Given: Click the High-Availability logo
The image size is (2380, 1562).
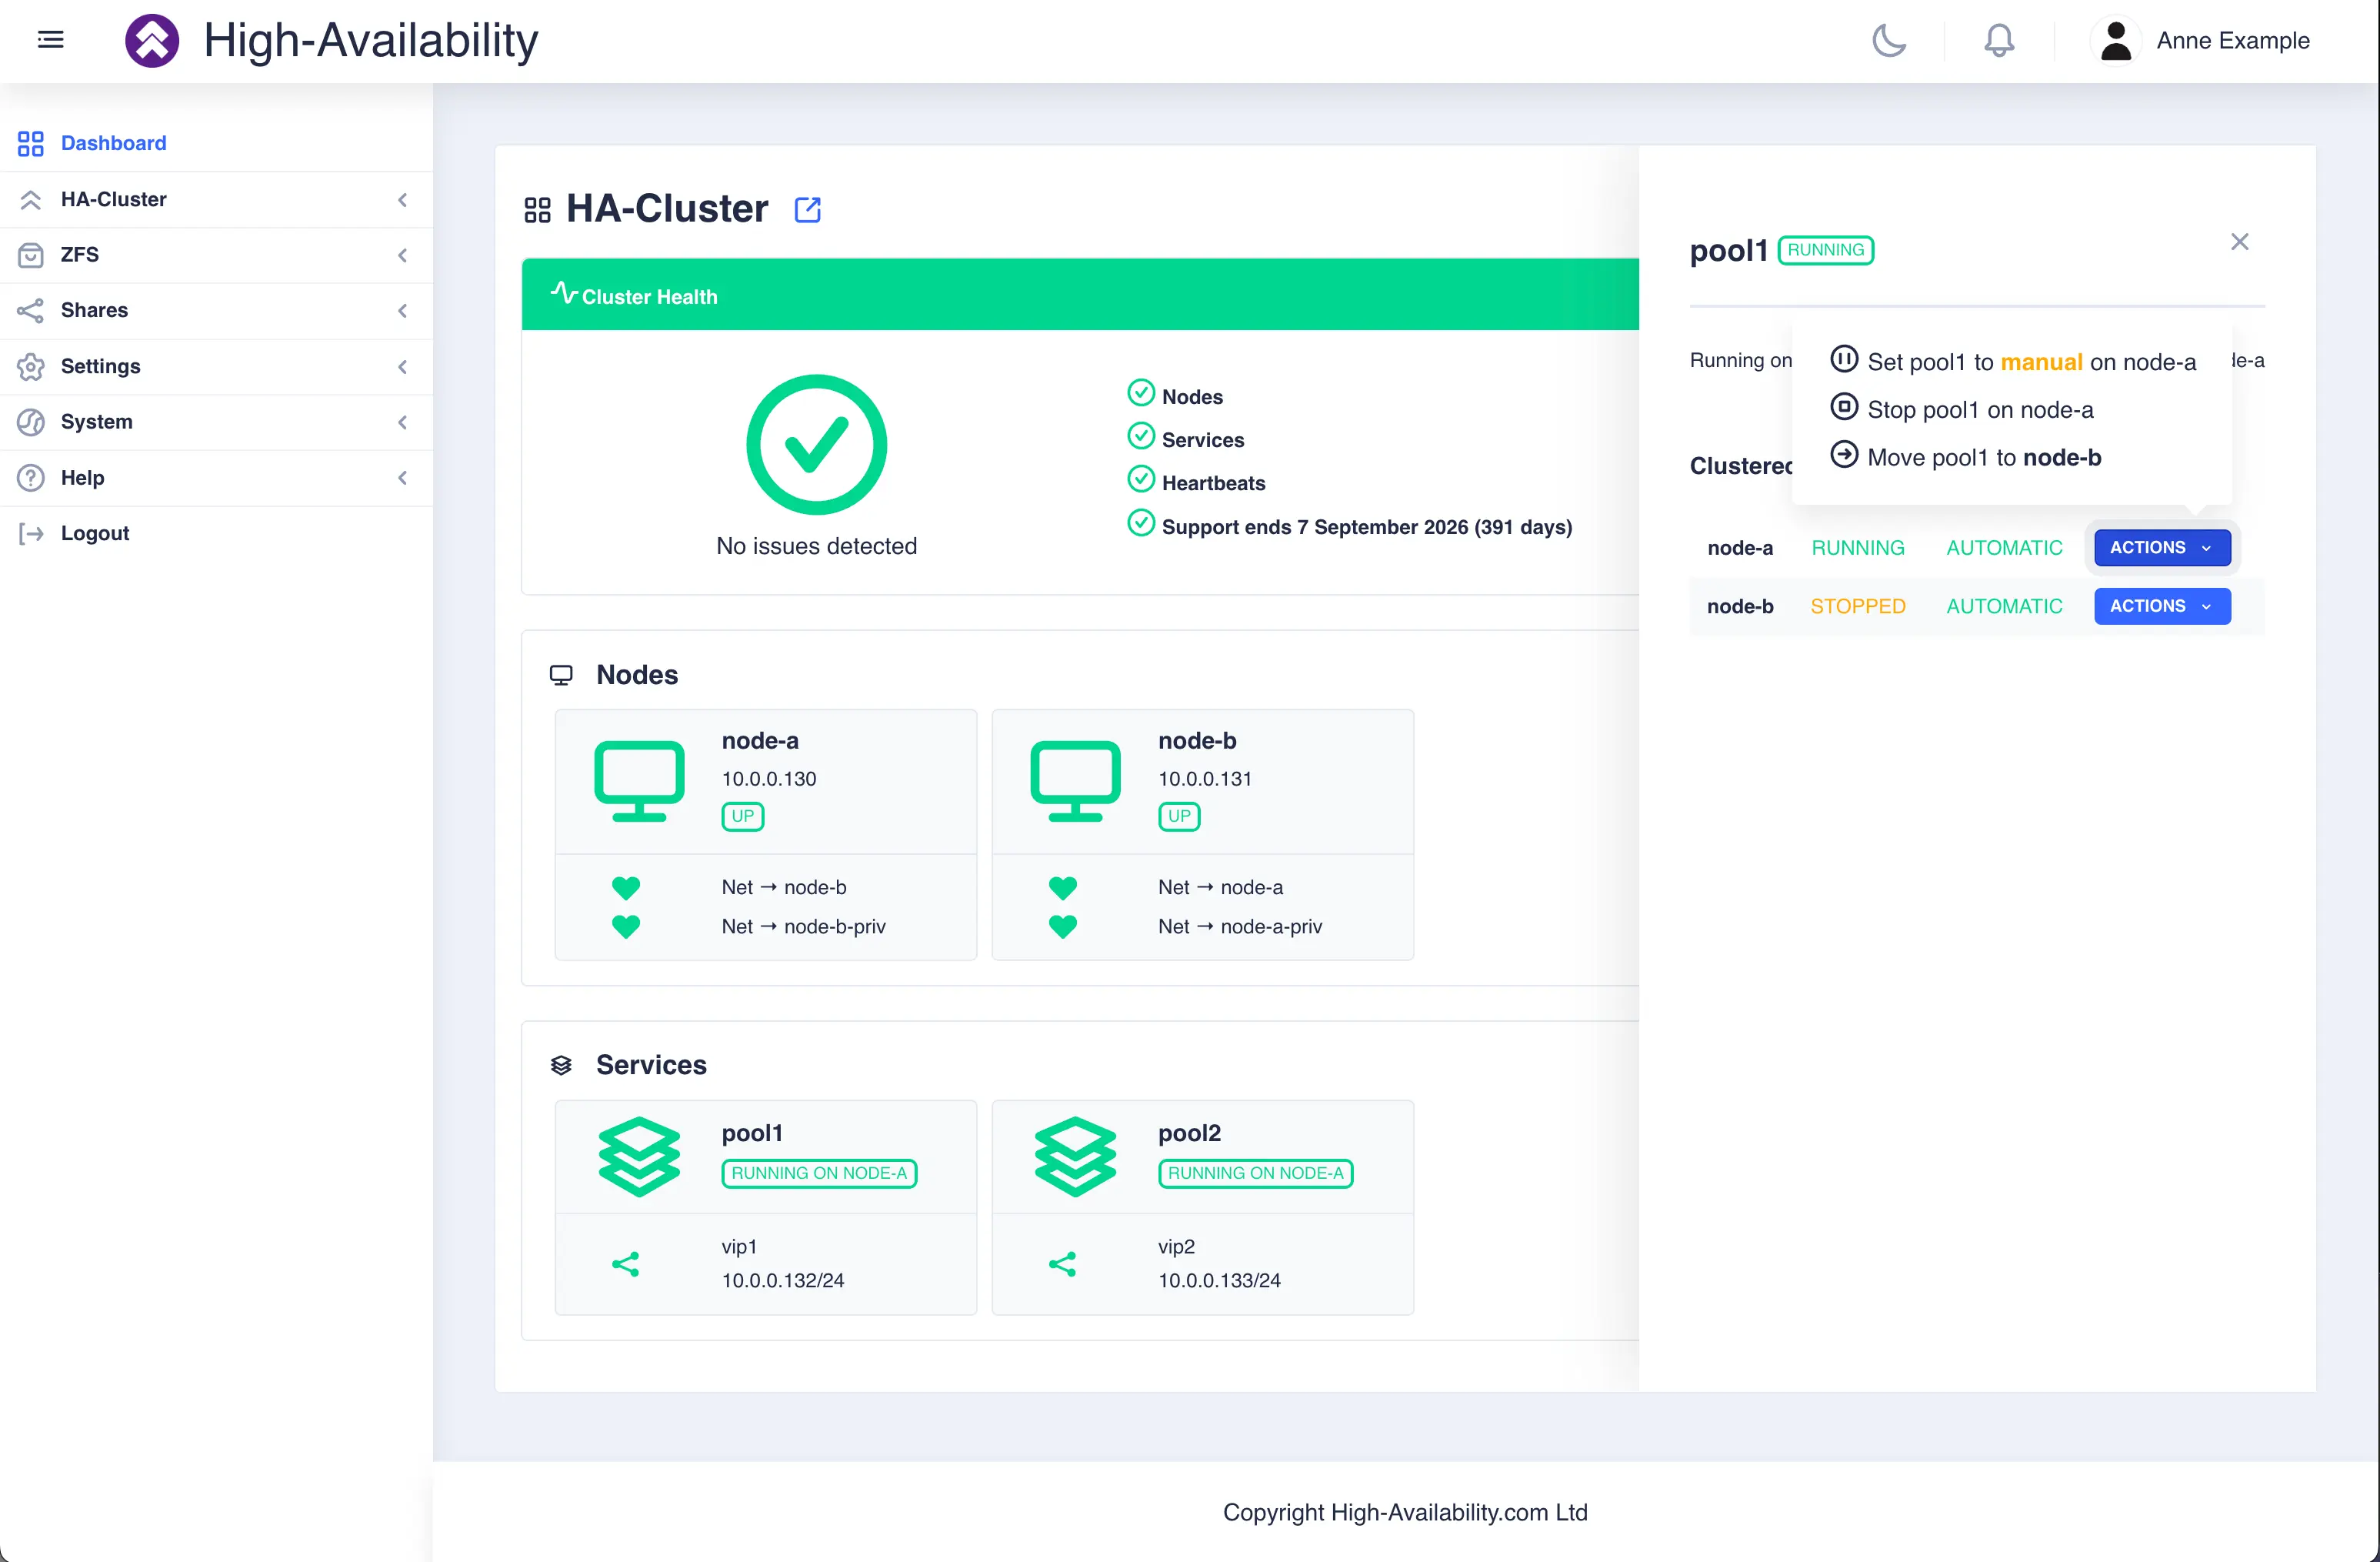Looking at the screenshot, I should 152,40.
